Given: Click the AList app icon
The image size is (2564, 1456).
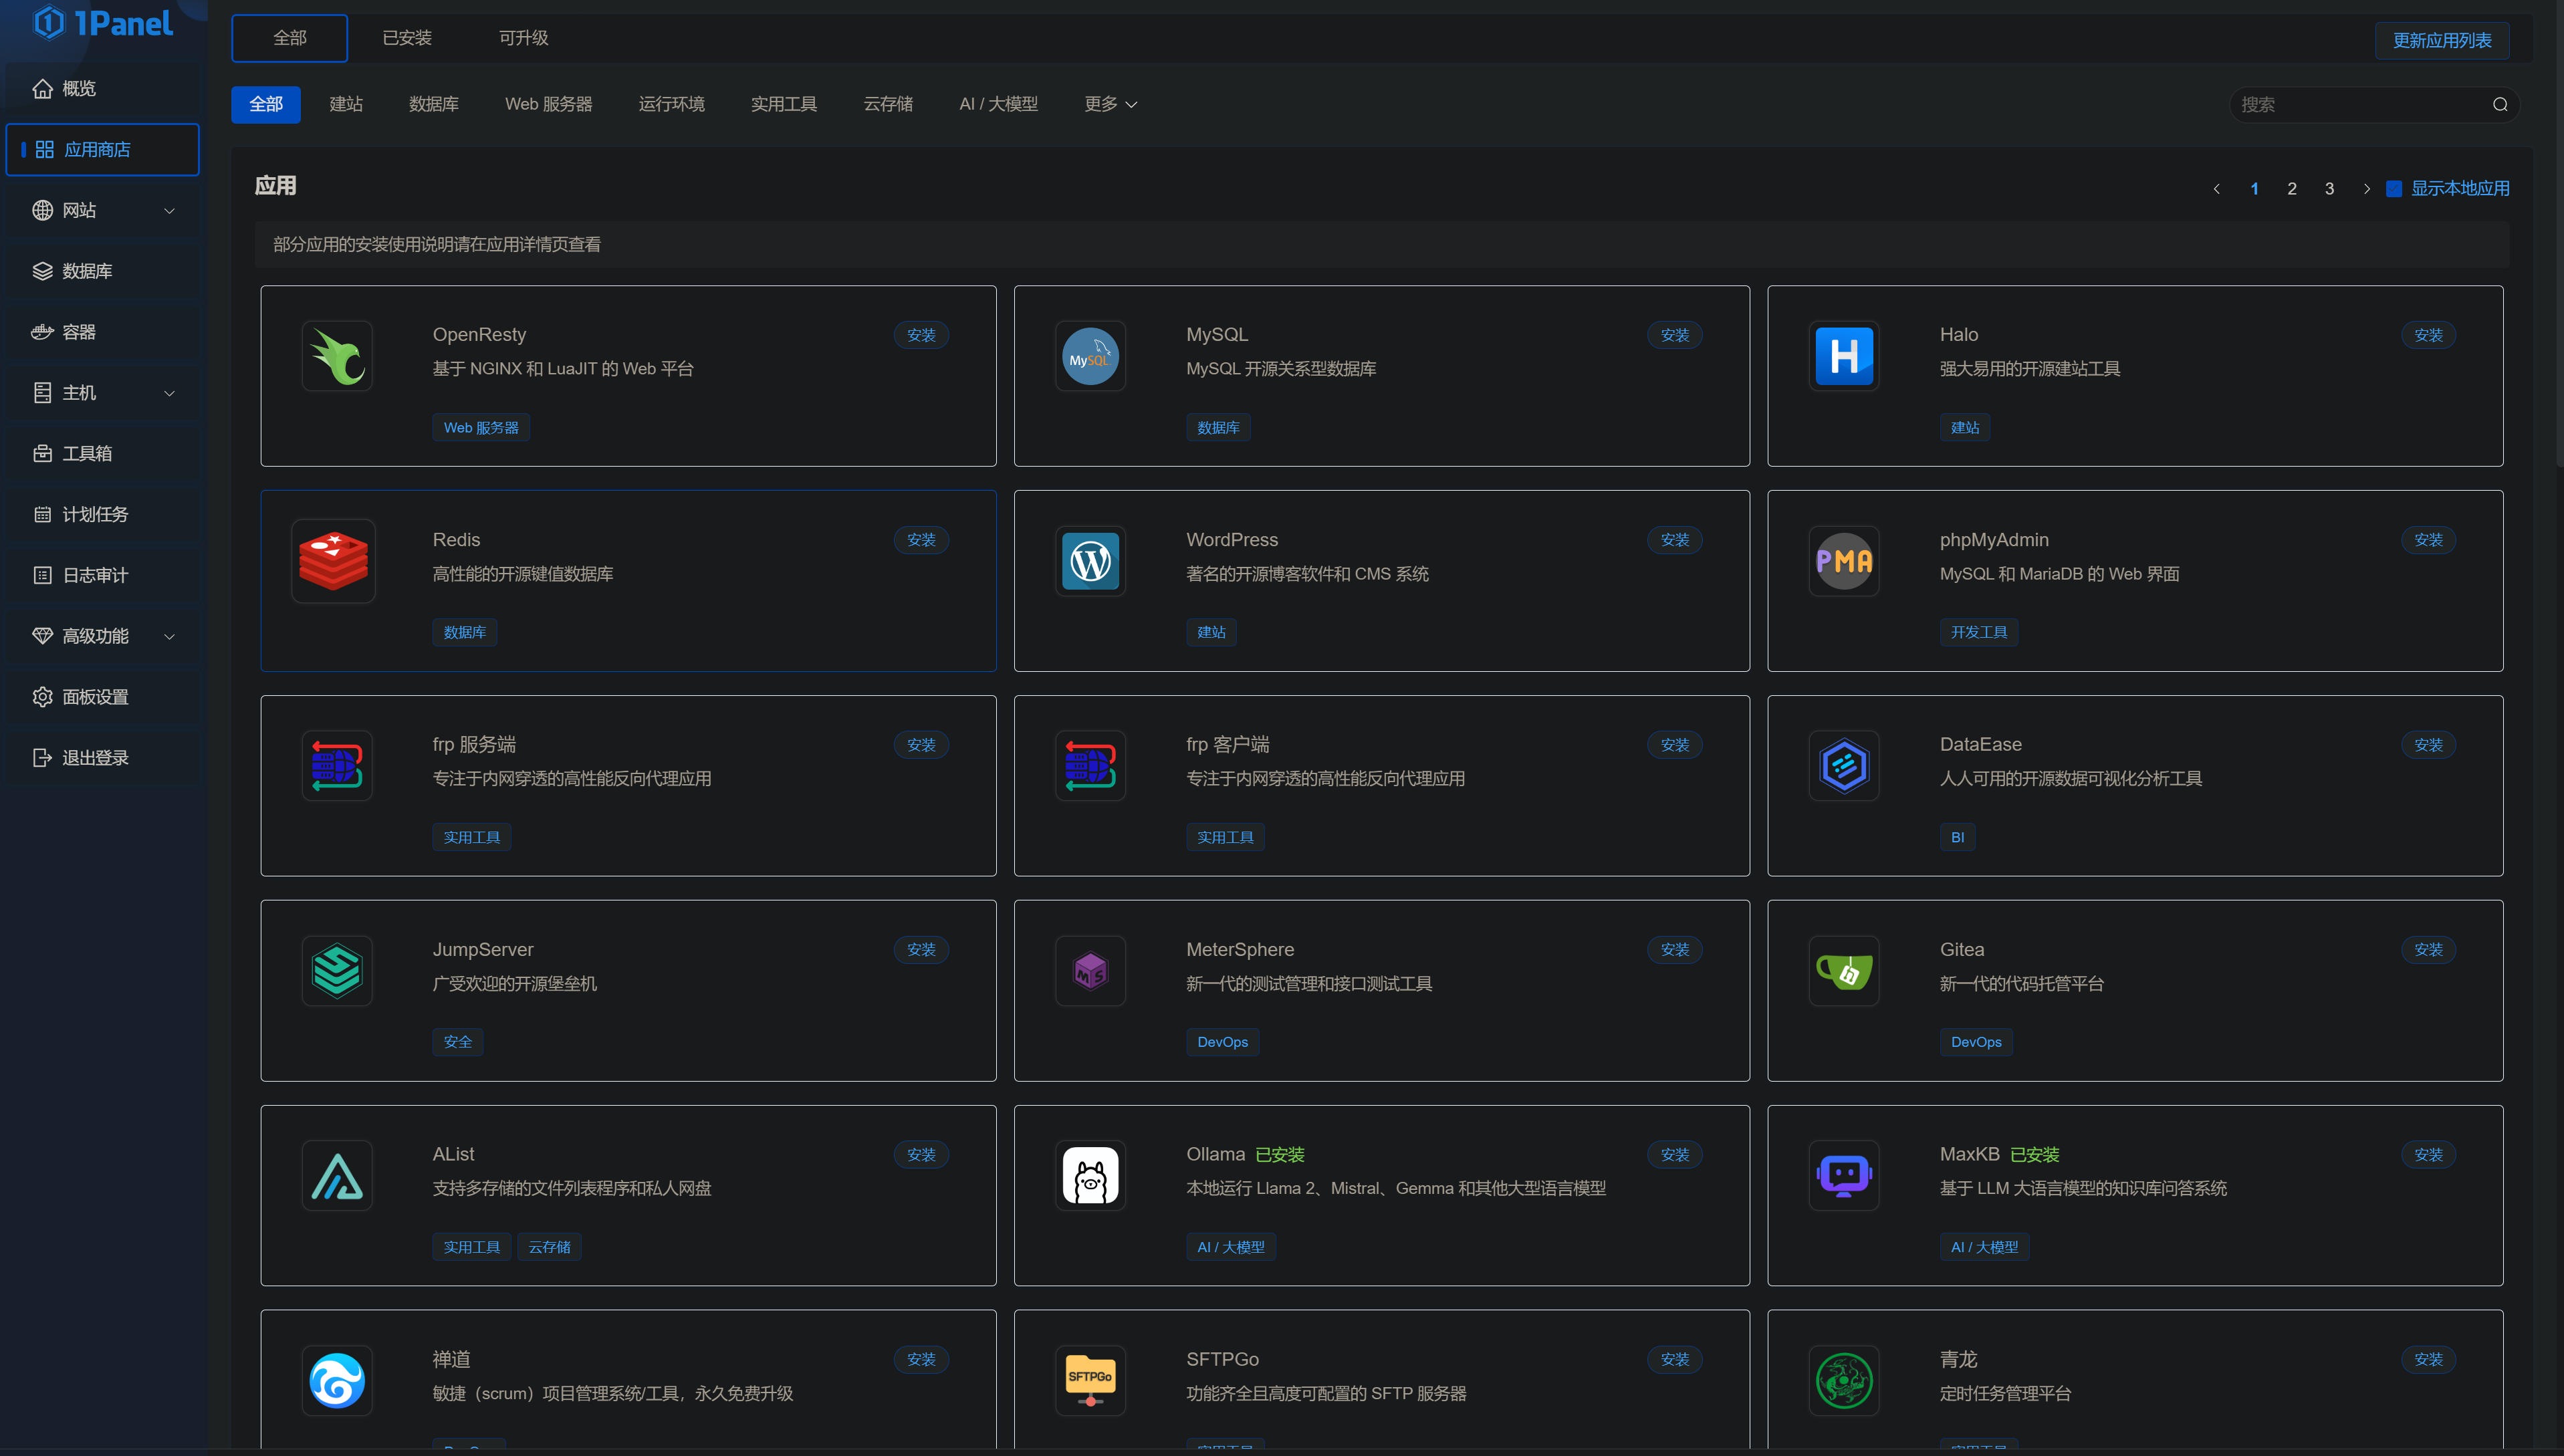Looking at the screenshot, I should click(x=337, y=1176).
